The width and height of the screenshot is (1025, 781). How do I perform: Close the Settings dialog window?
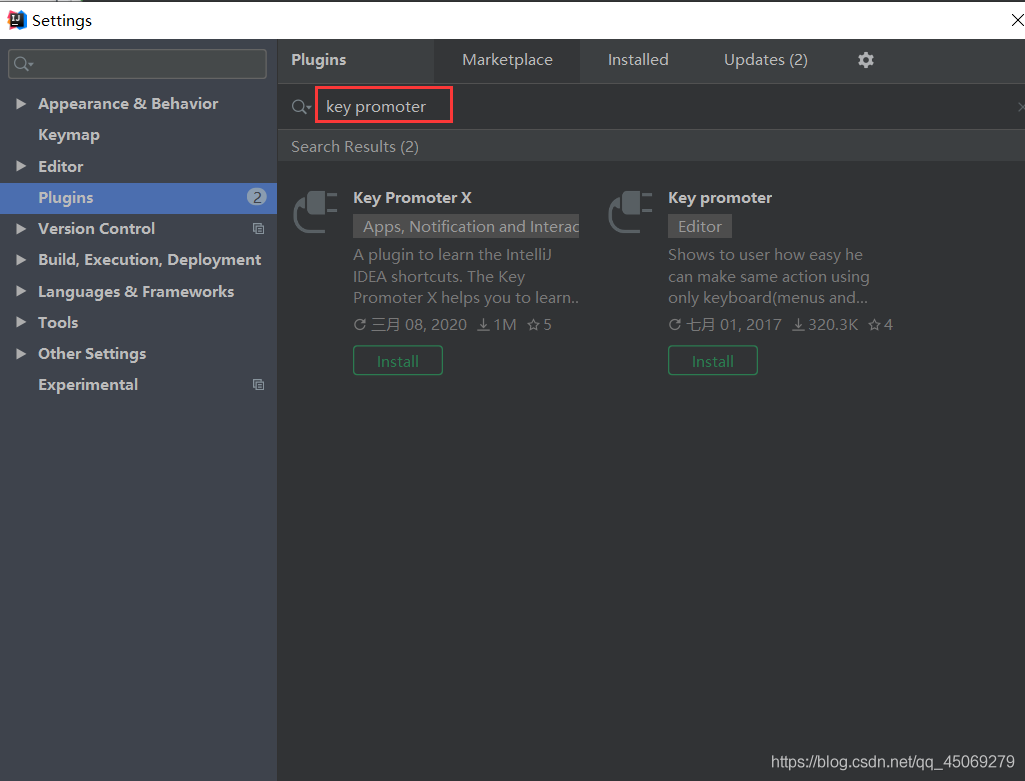click(1017, 20)
